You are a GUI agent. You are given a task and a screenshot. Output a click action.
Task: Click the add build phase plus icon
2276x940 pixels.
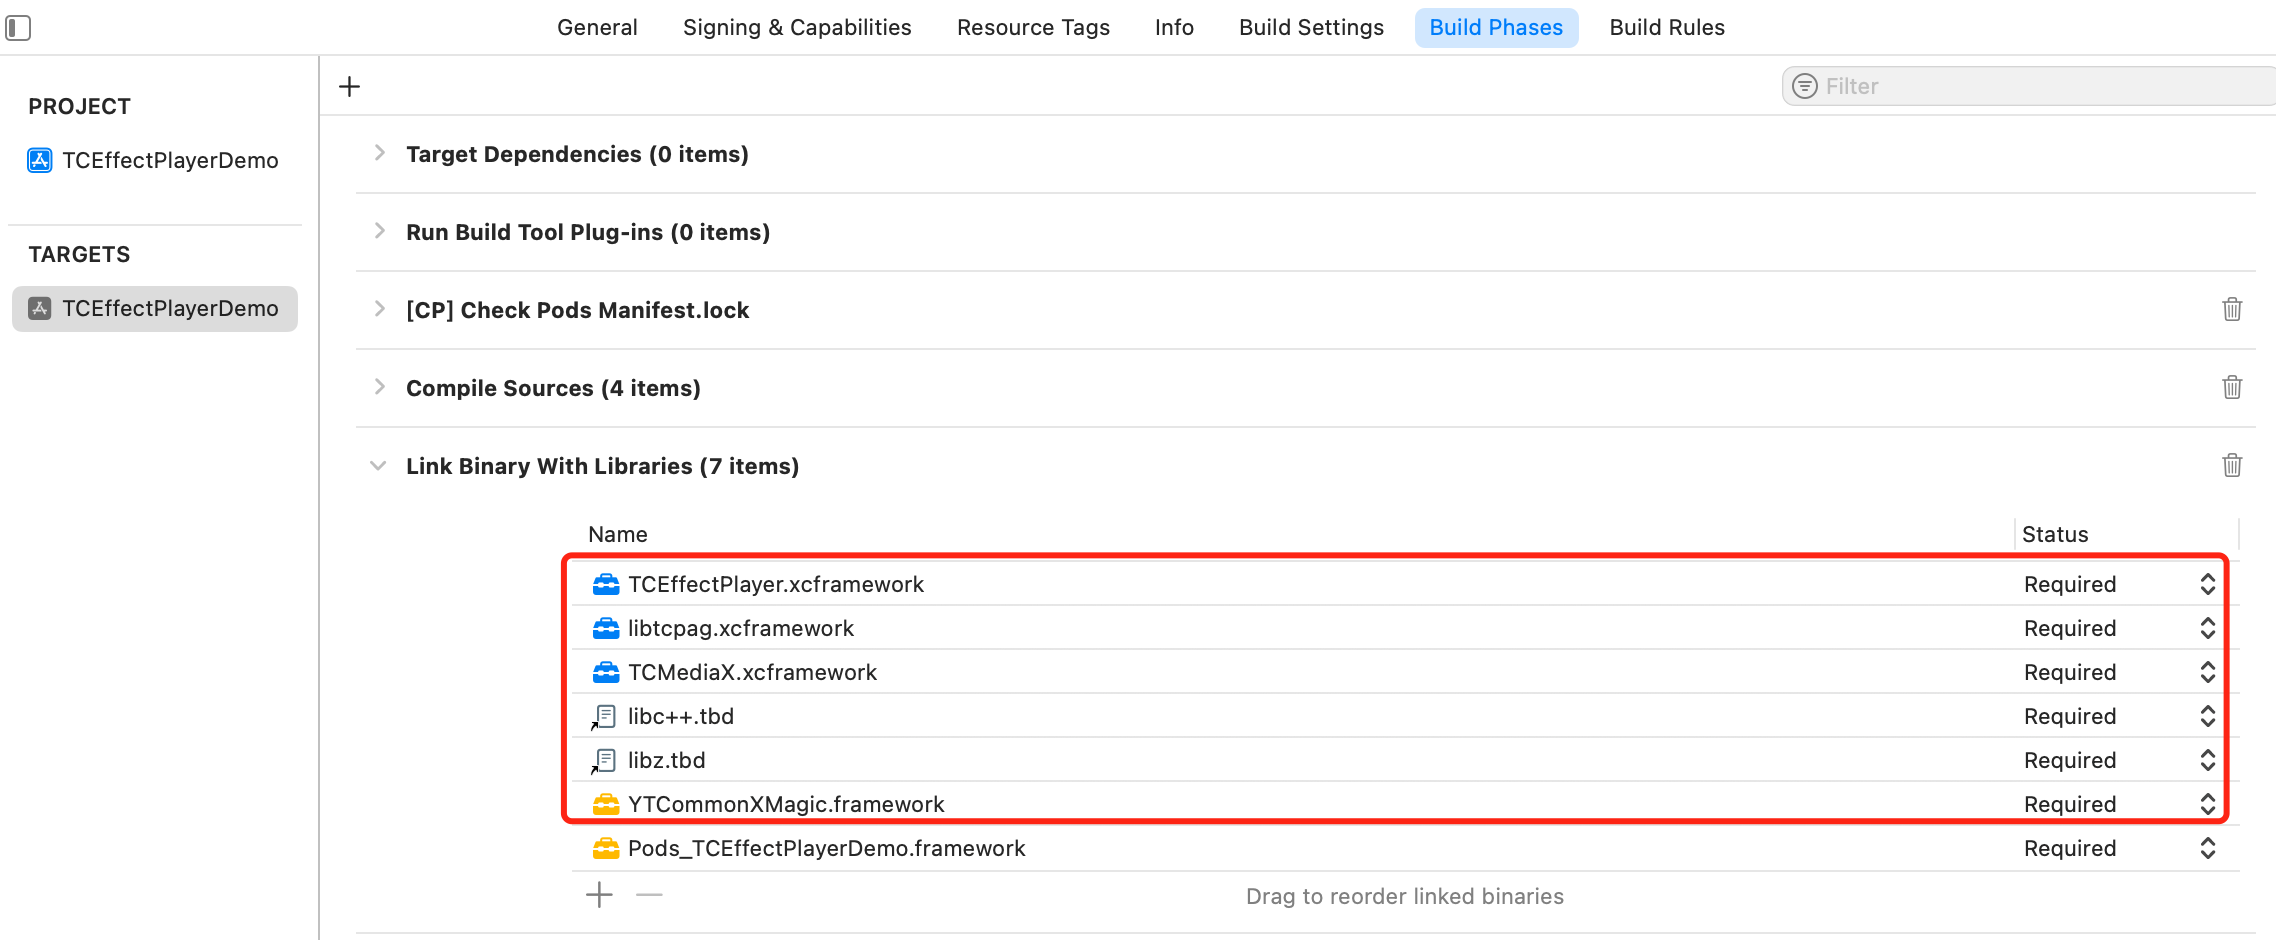coord(349,87)
